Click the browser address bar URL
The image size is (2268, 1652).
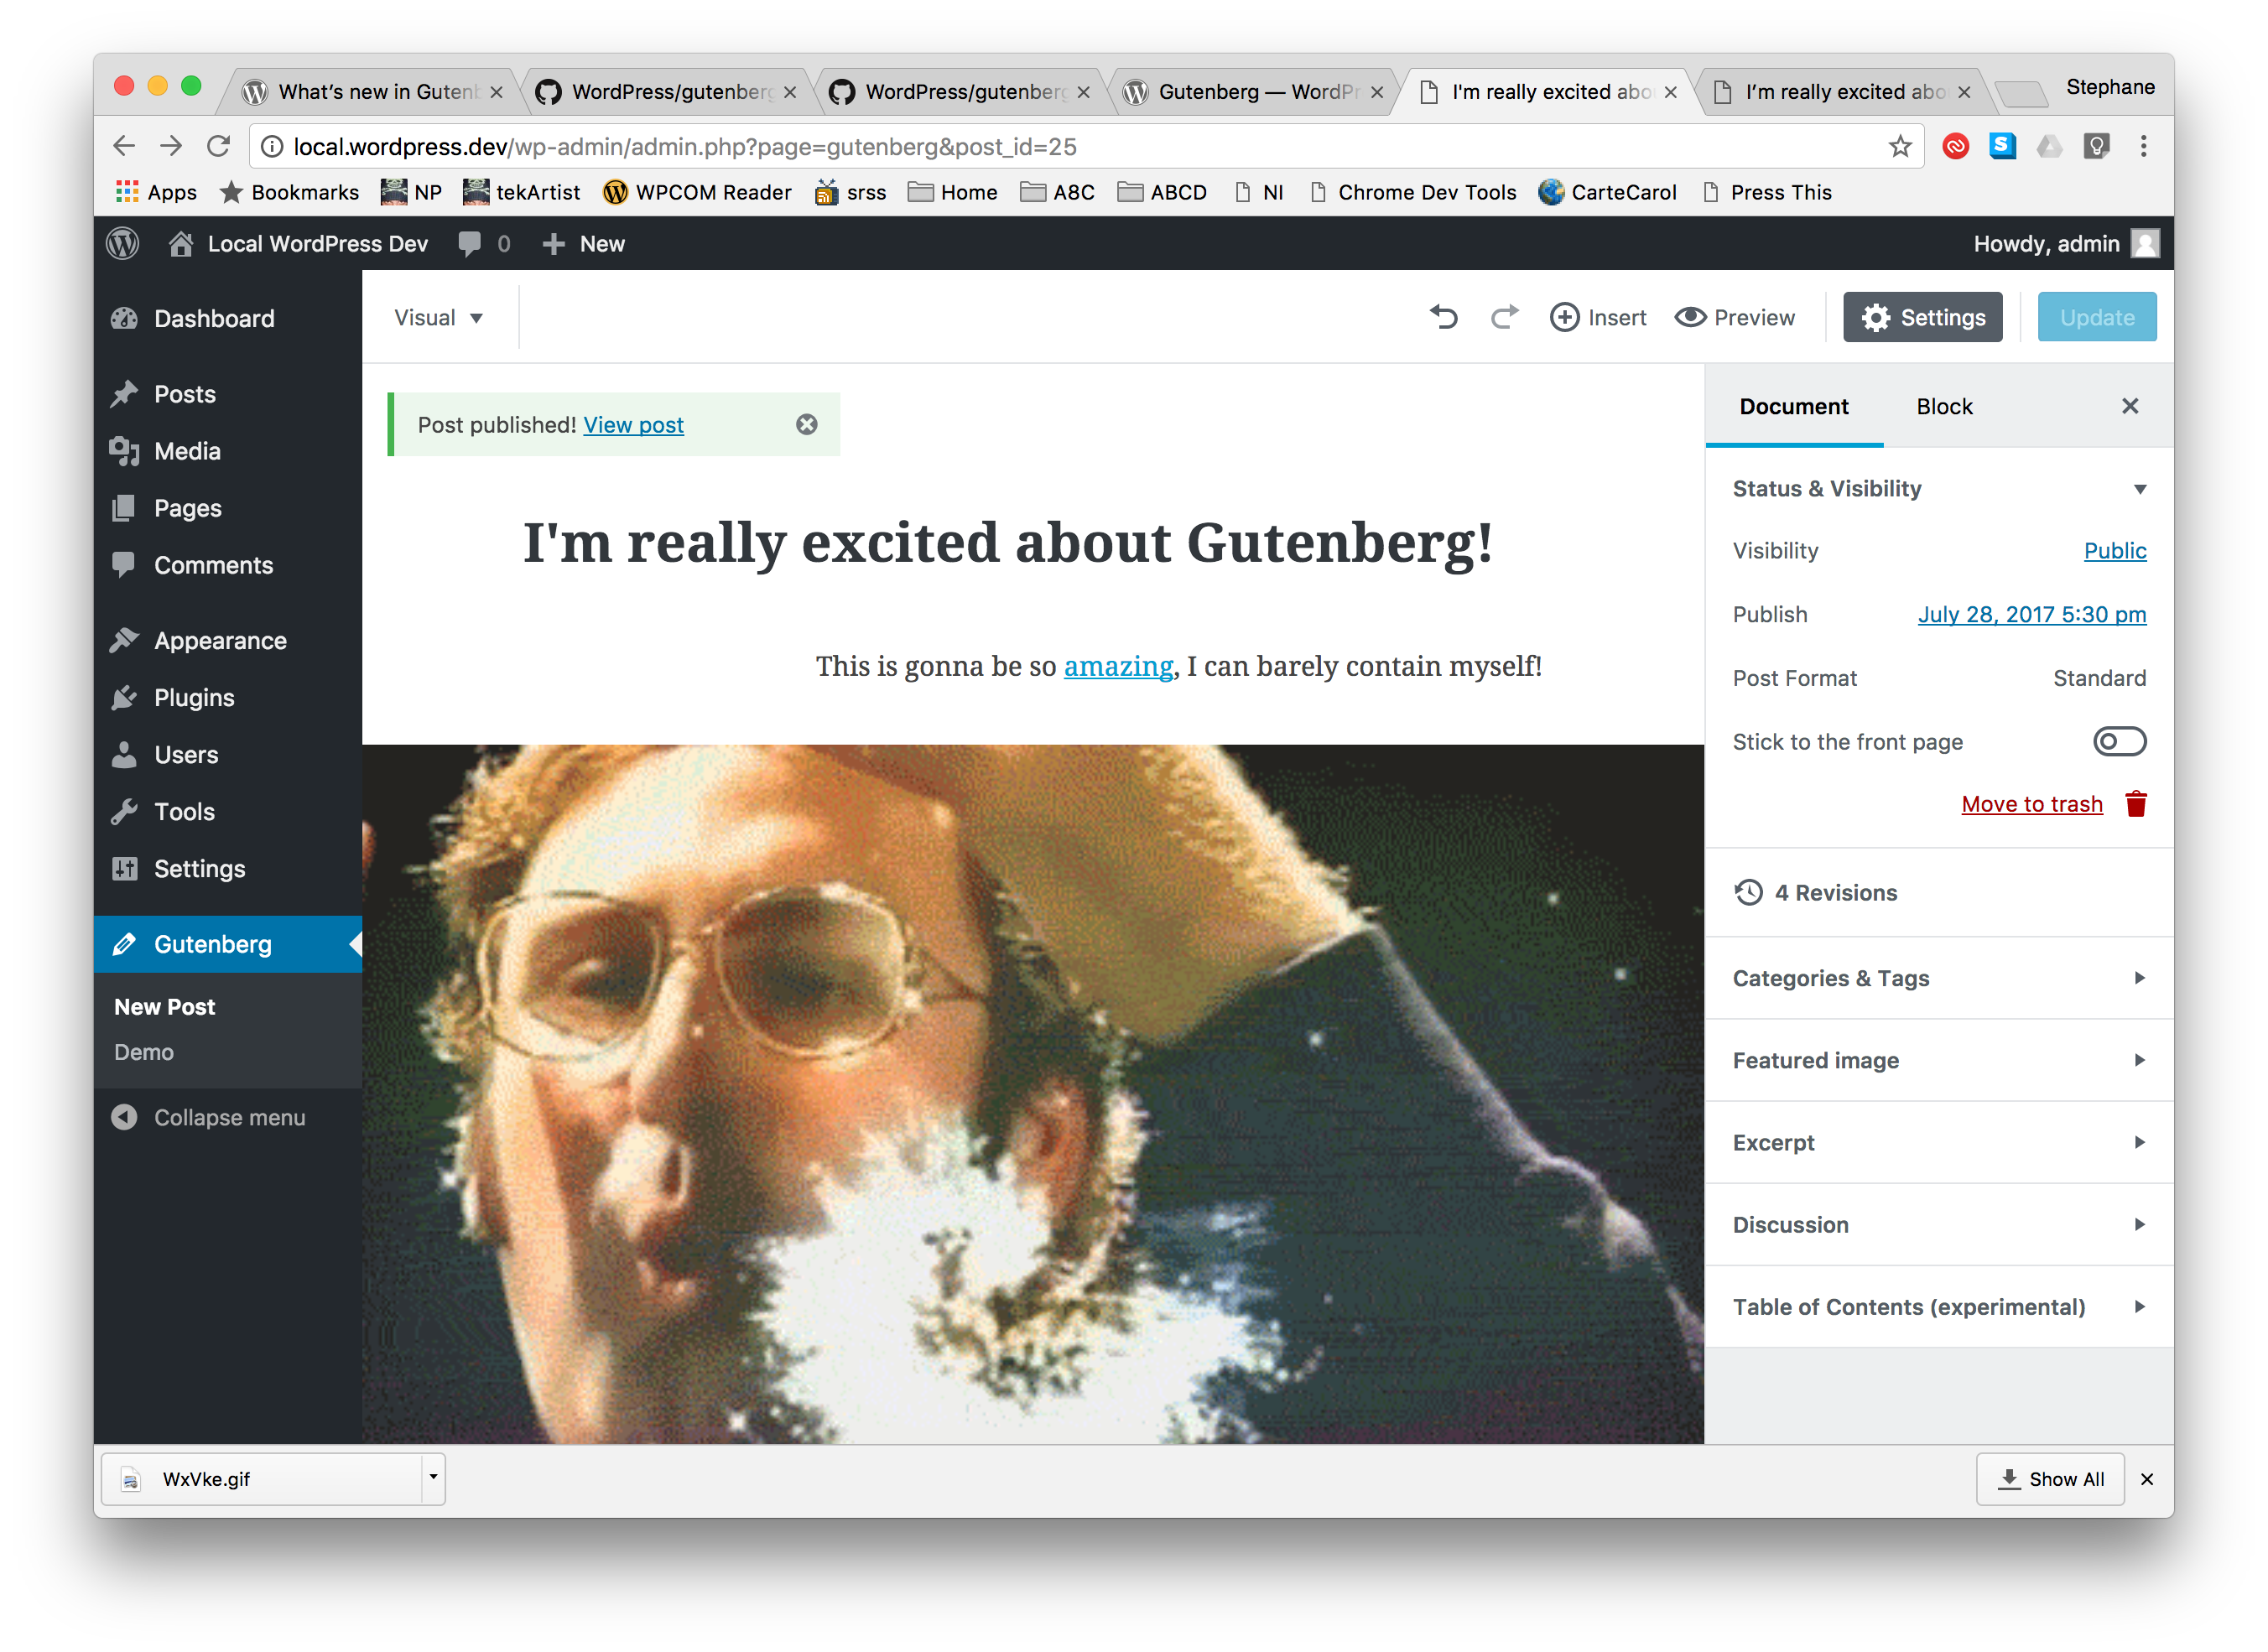point(684,147)
